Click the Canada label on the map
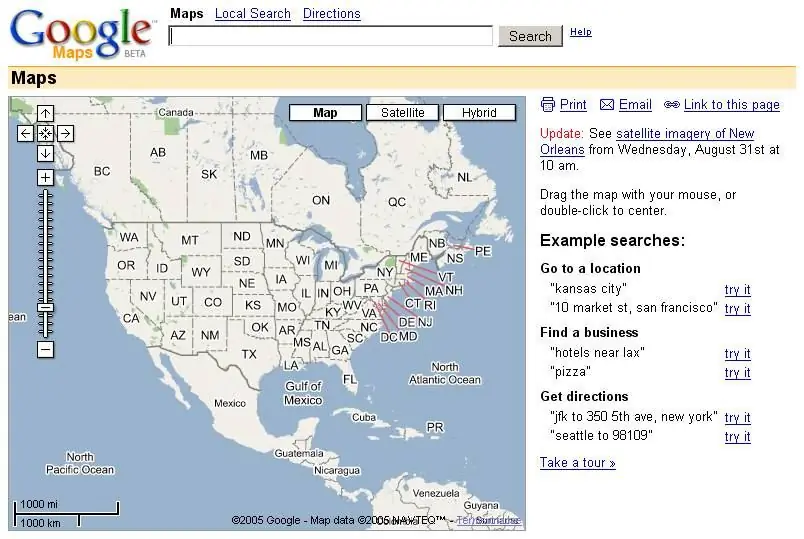The image size is (804, 539). [x=175, y=112]
